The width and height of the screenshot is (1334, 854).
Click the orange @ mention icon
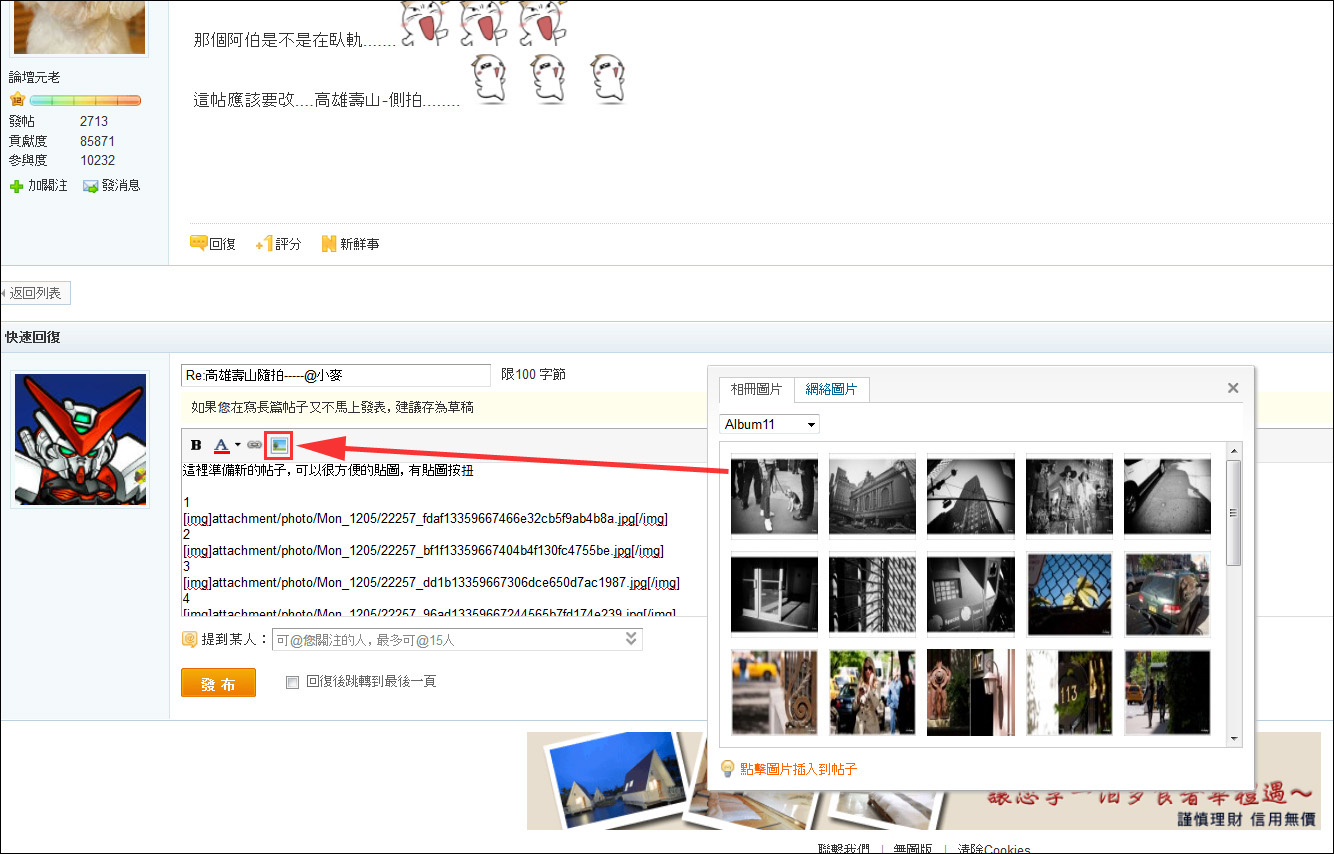pos(188,639)
